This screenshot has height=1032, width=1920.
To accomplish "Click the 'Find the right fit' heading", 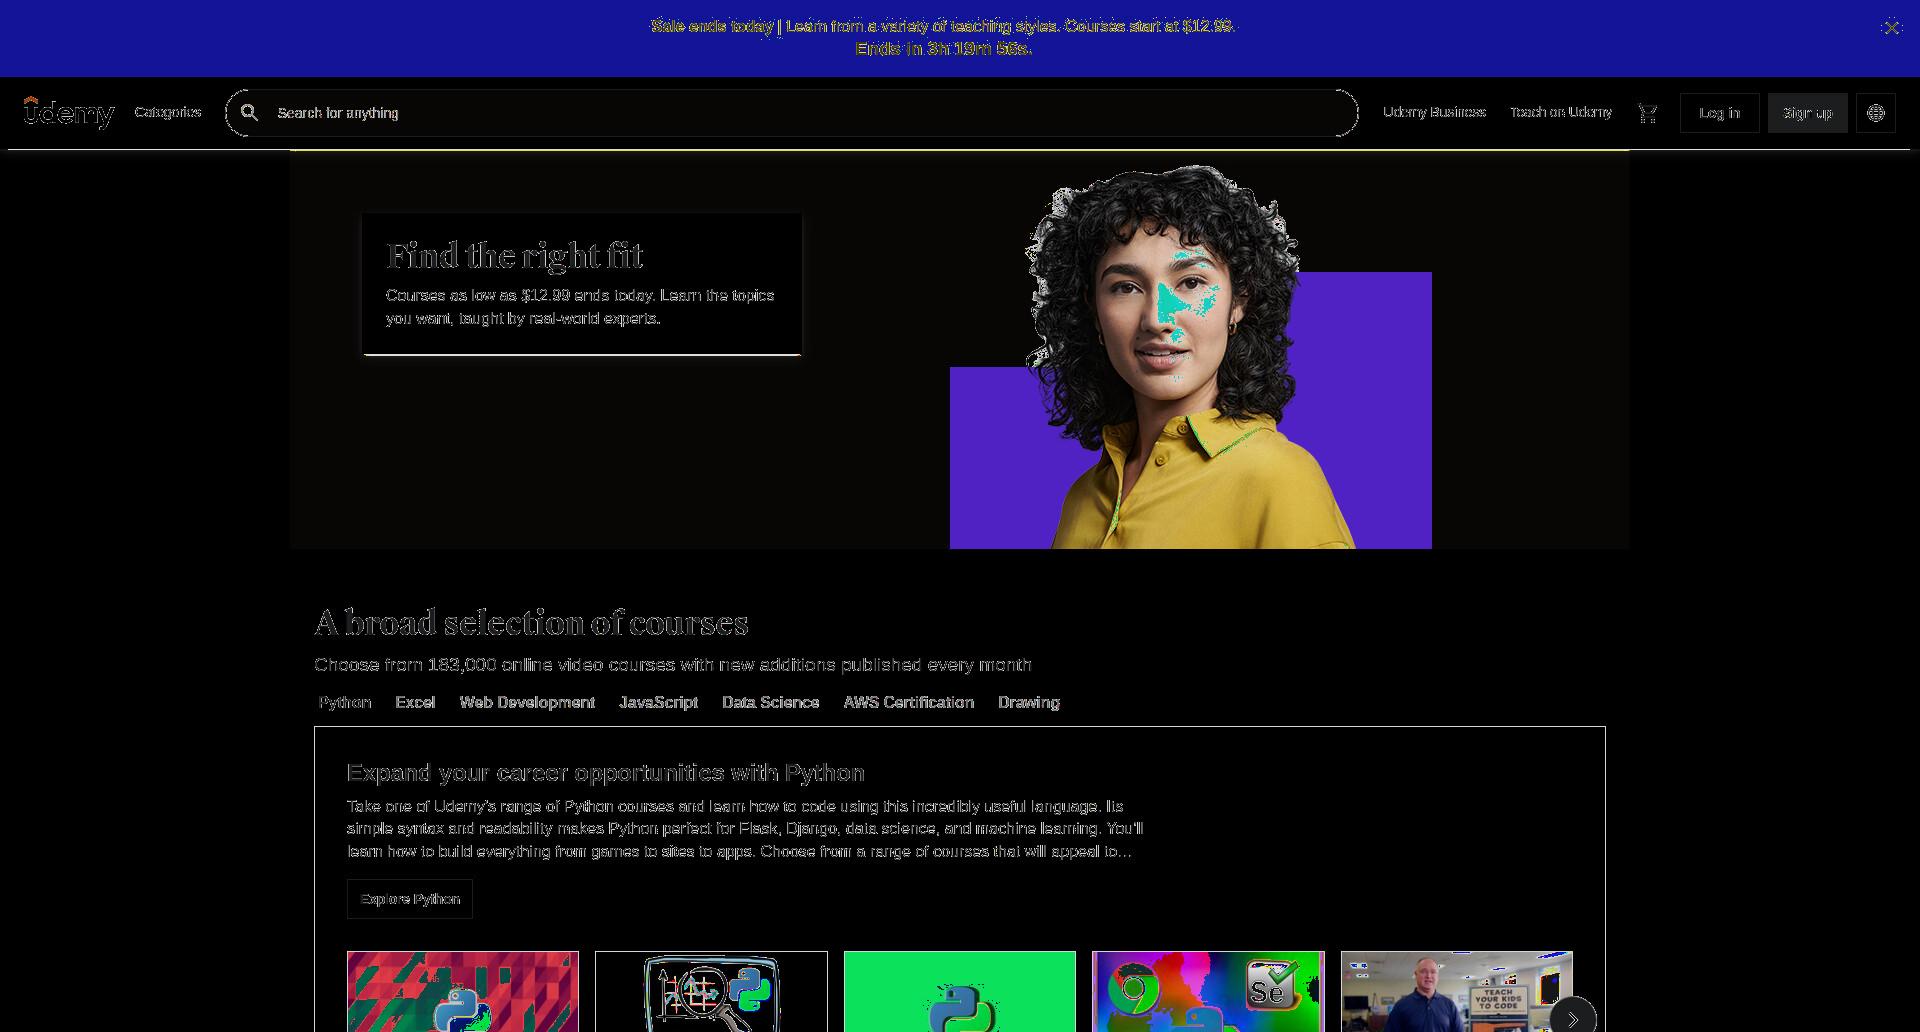I will coord(514,256).
